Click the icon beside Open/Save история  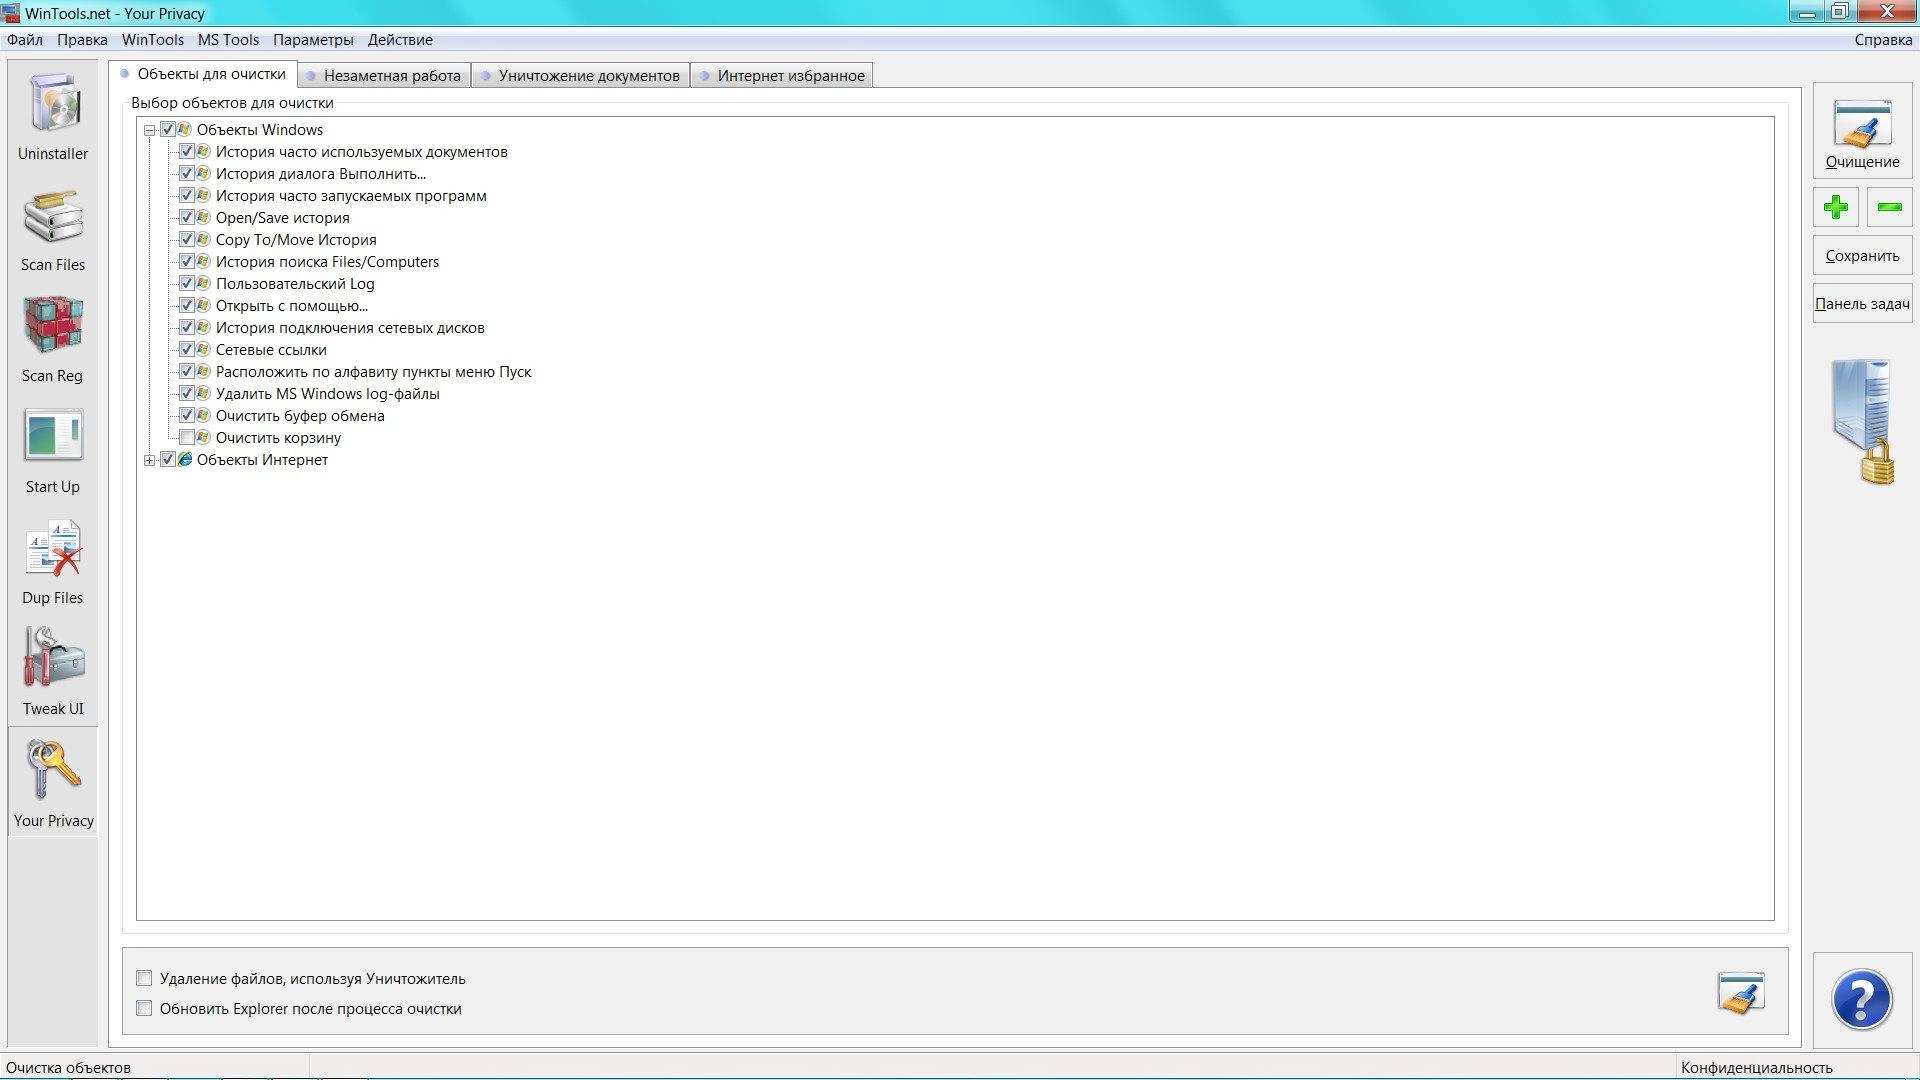click(204, 218)
